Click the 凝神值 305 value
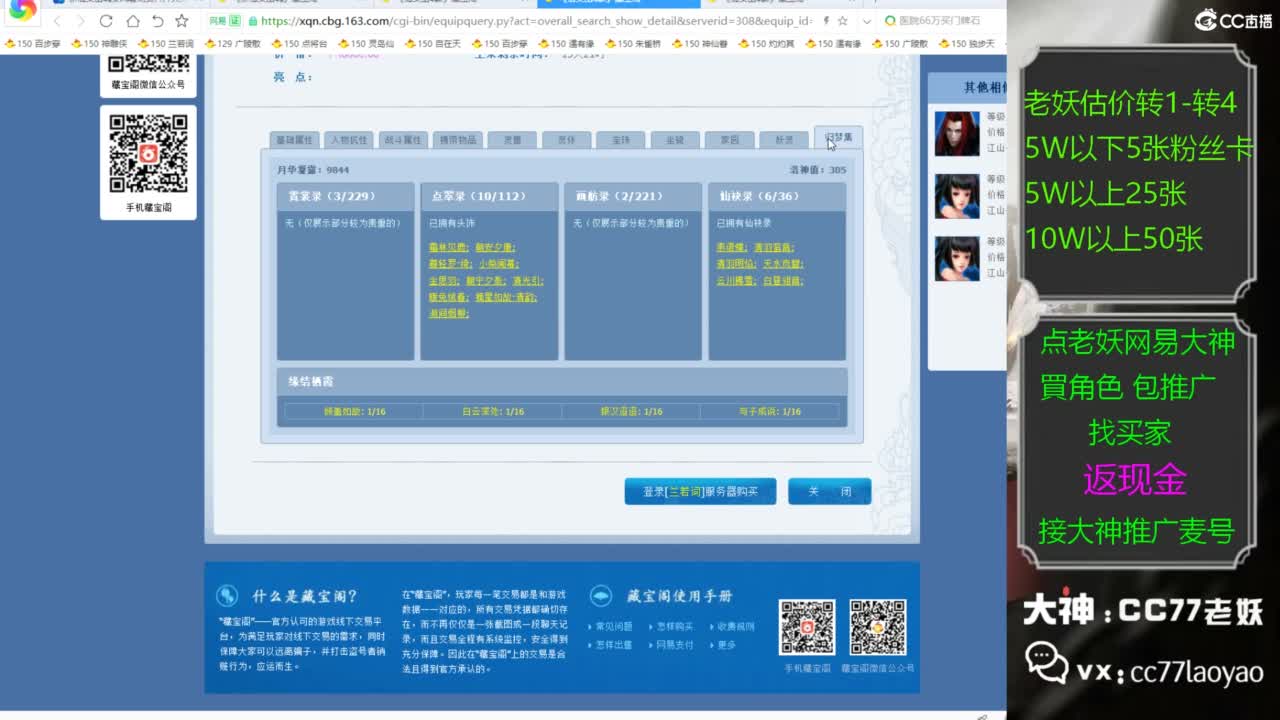Viewport: 1280px width, 720px height. (817, 170)
